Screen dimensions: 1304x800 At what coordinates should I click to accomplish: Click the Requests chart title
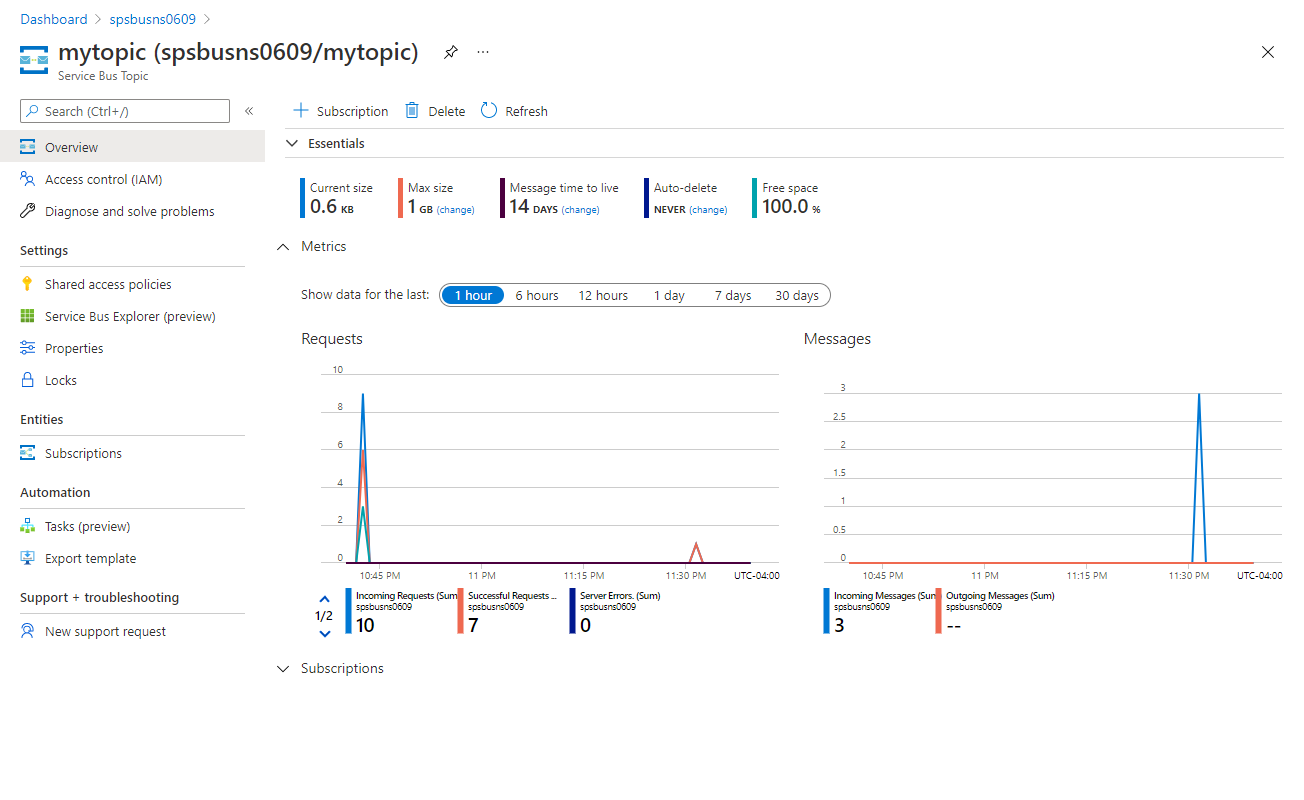(332, 339)
